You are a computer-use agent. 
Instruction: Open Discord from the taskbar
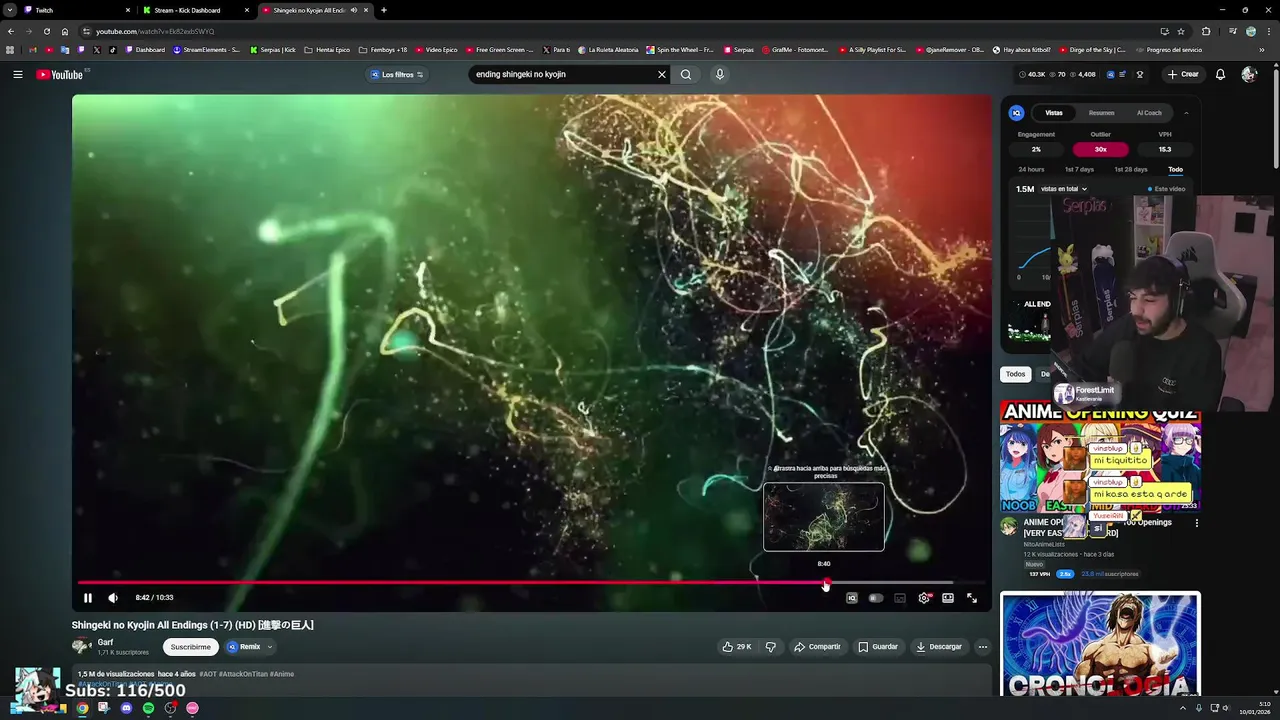(x=126, y=708)
